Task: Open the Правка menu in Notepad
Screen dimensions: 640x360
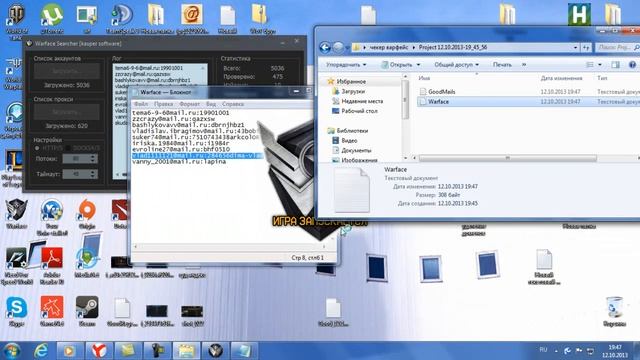Action: [163, 104]
